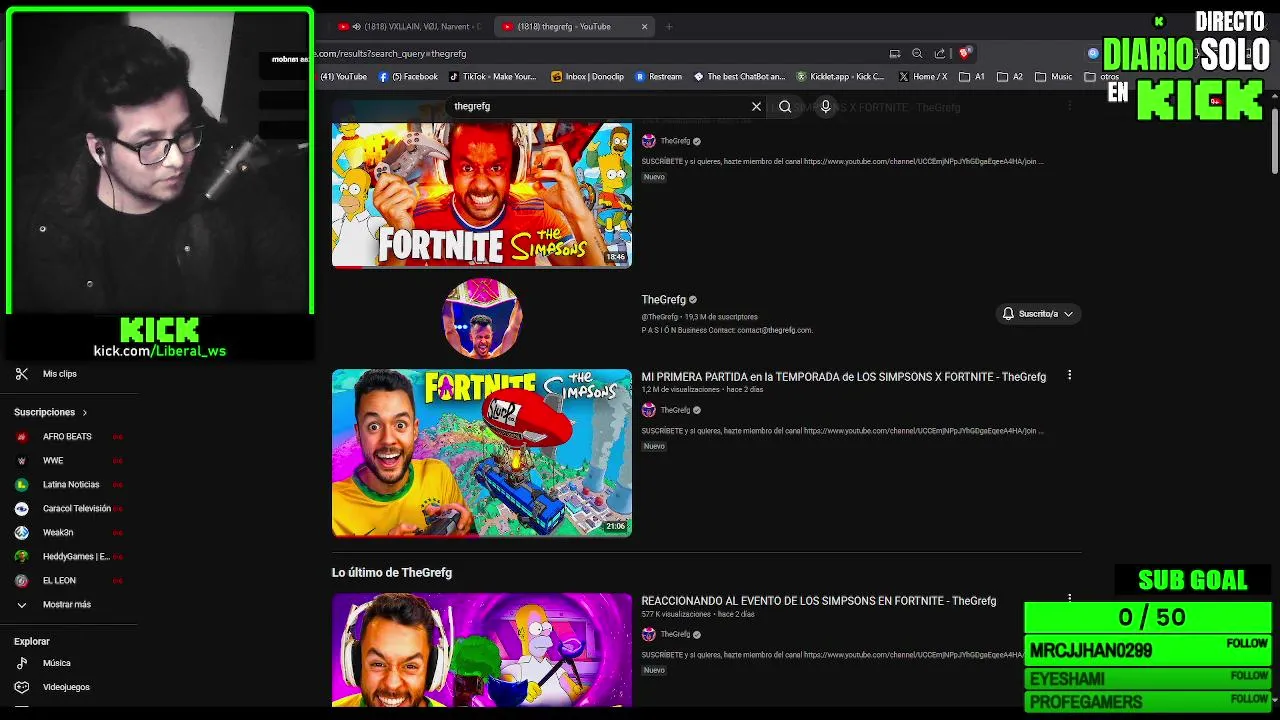Open the Home / X bookmark
Image resolution: width=1280 pixels, height=720 pixels.
click(923, 77)
